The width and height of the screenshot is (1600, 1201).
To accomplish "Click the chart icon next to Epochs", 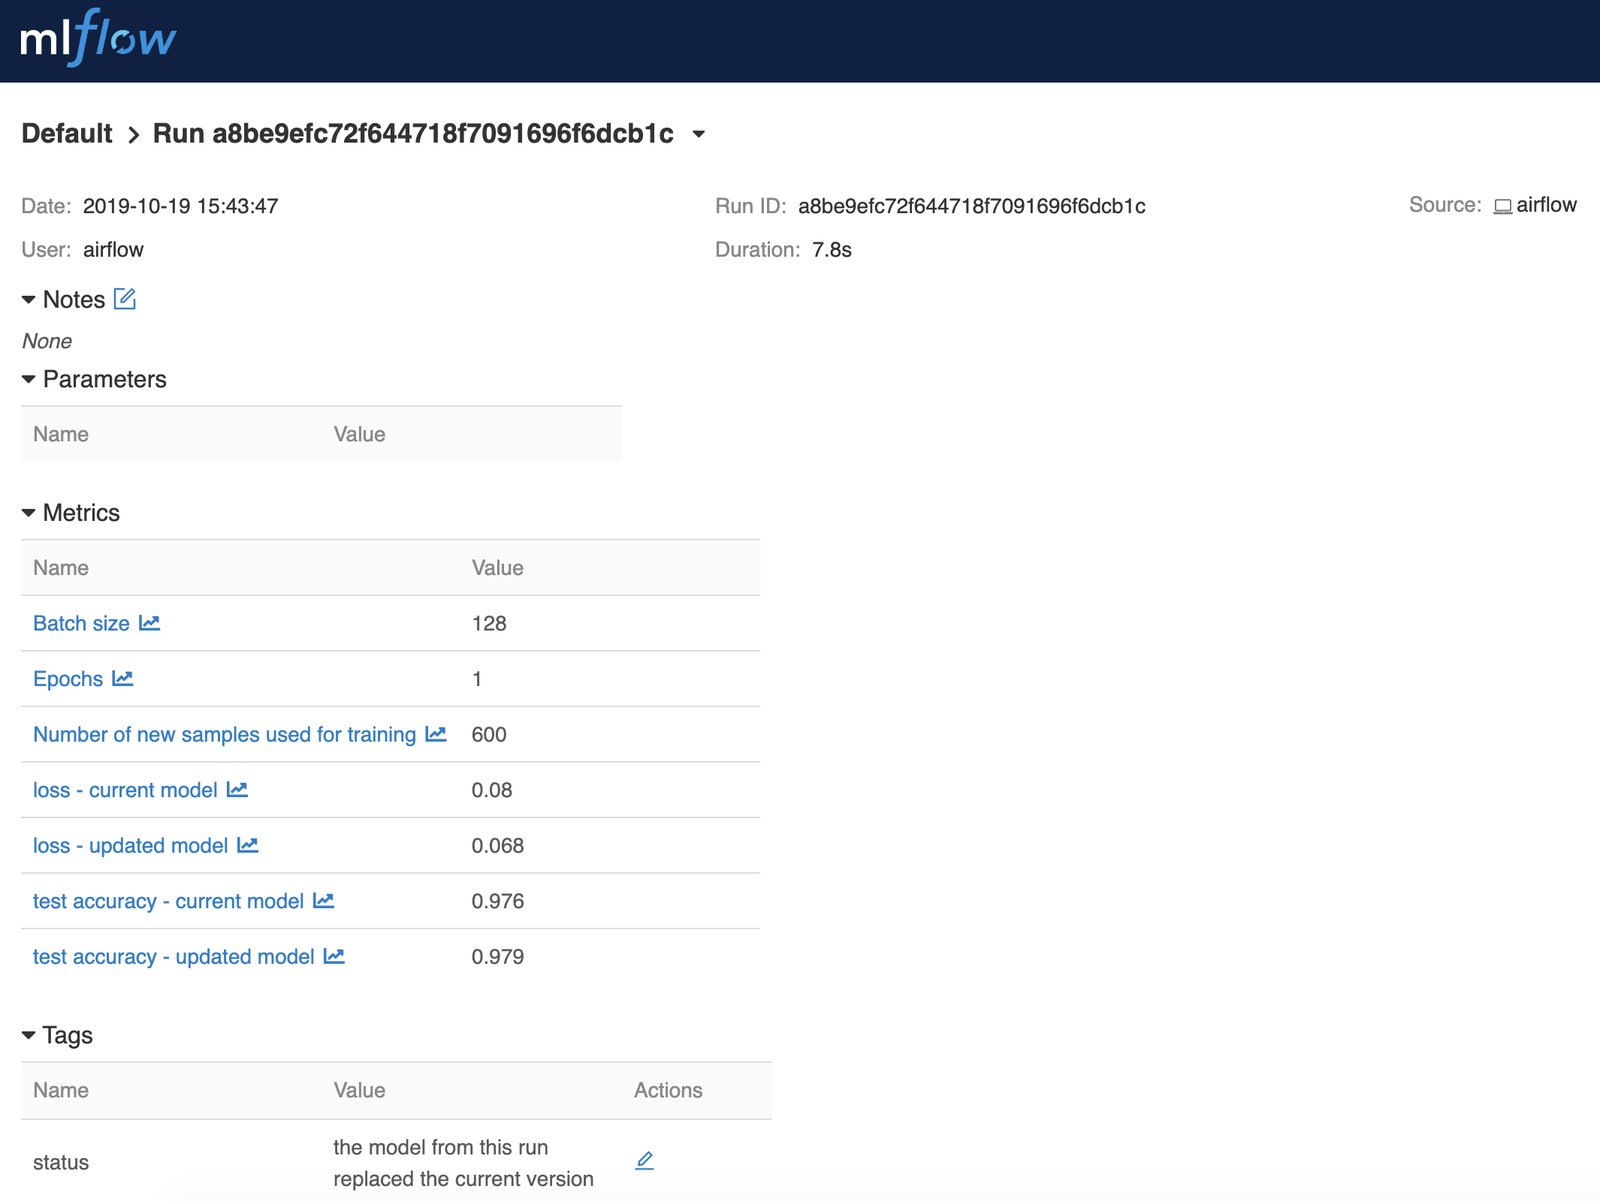I will [123, 679].
